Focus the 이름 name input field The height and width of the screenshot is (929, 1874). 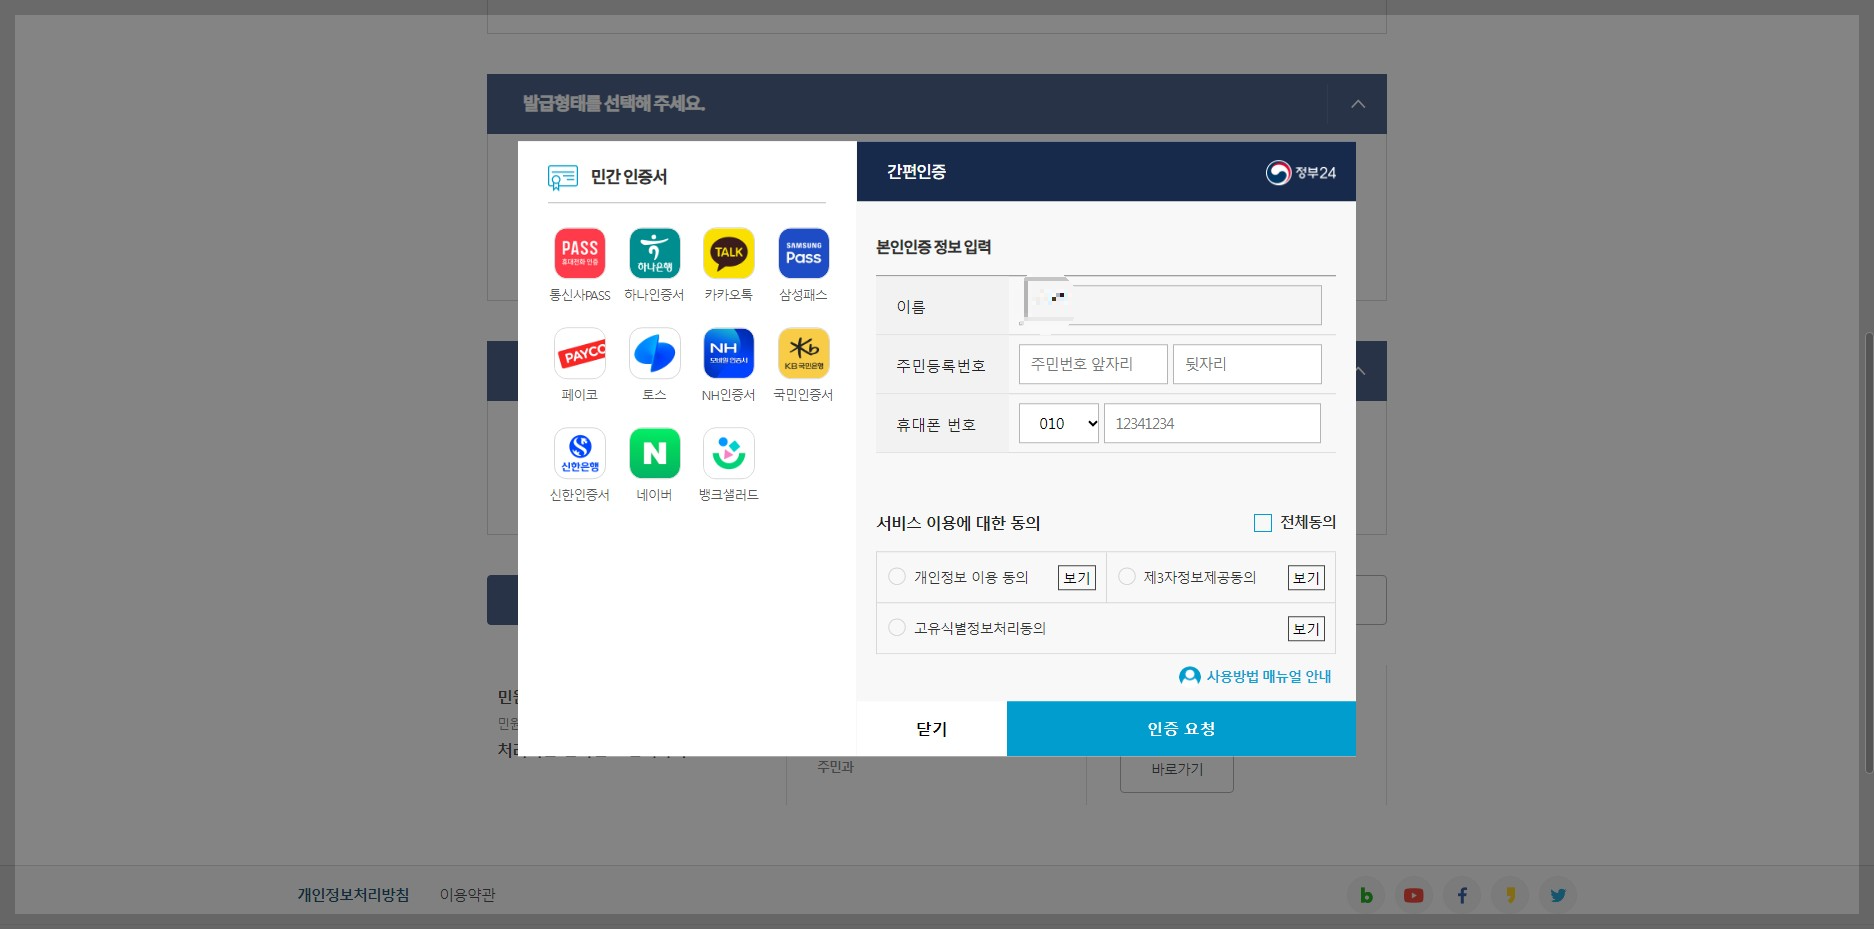coord(1170,305)
